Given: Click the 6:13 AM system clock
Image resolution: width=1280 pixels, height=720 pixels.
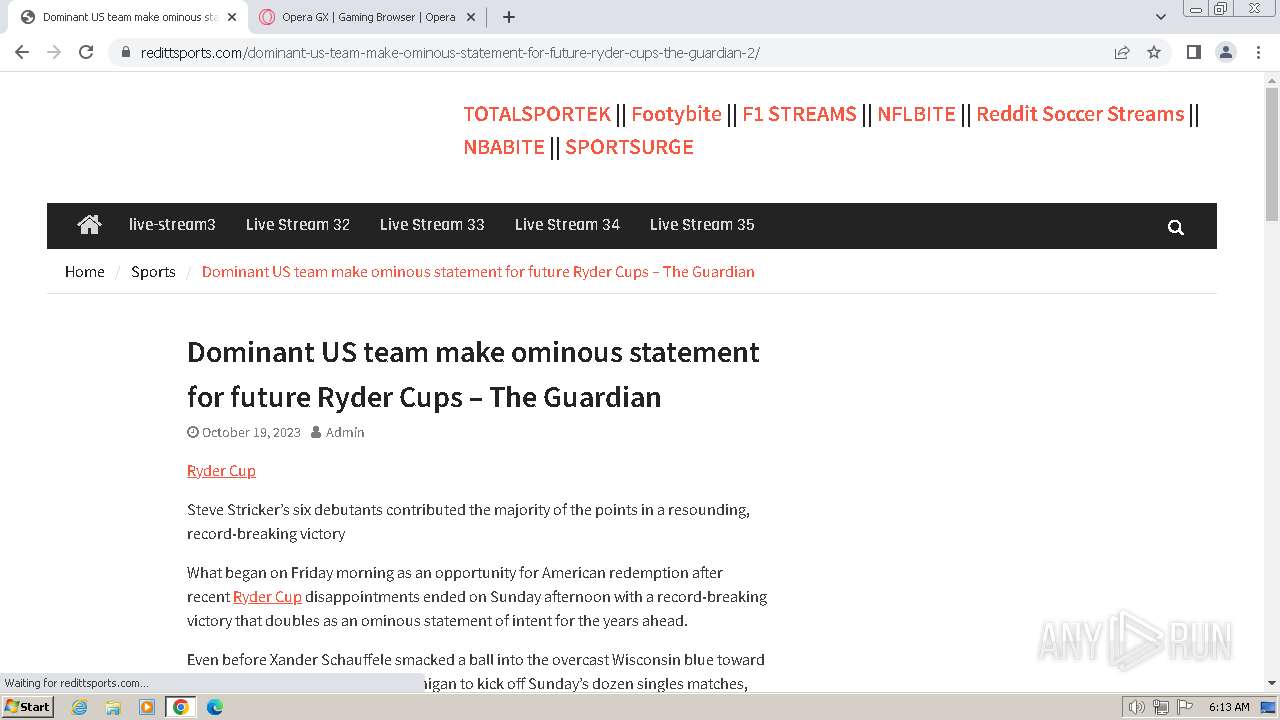Looking at the screenshot, I should click(x=1229, y=707).
